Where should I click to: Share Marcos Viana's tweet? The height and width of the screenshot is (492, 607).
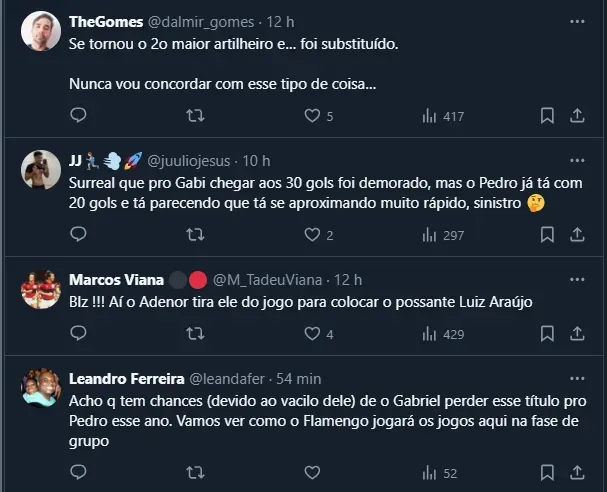(x=577, y=334)
